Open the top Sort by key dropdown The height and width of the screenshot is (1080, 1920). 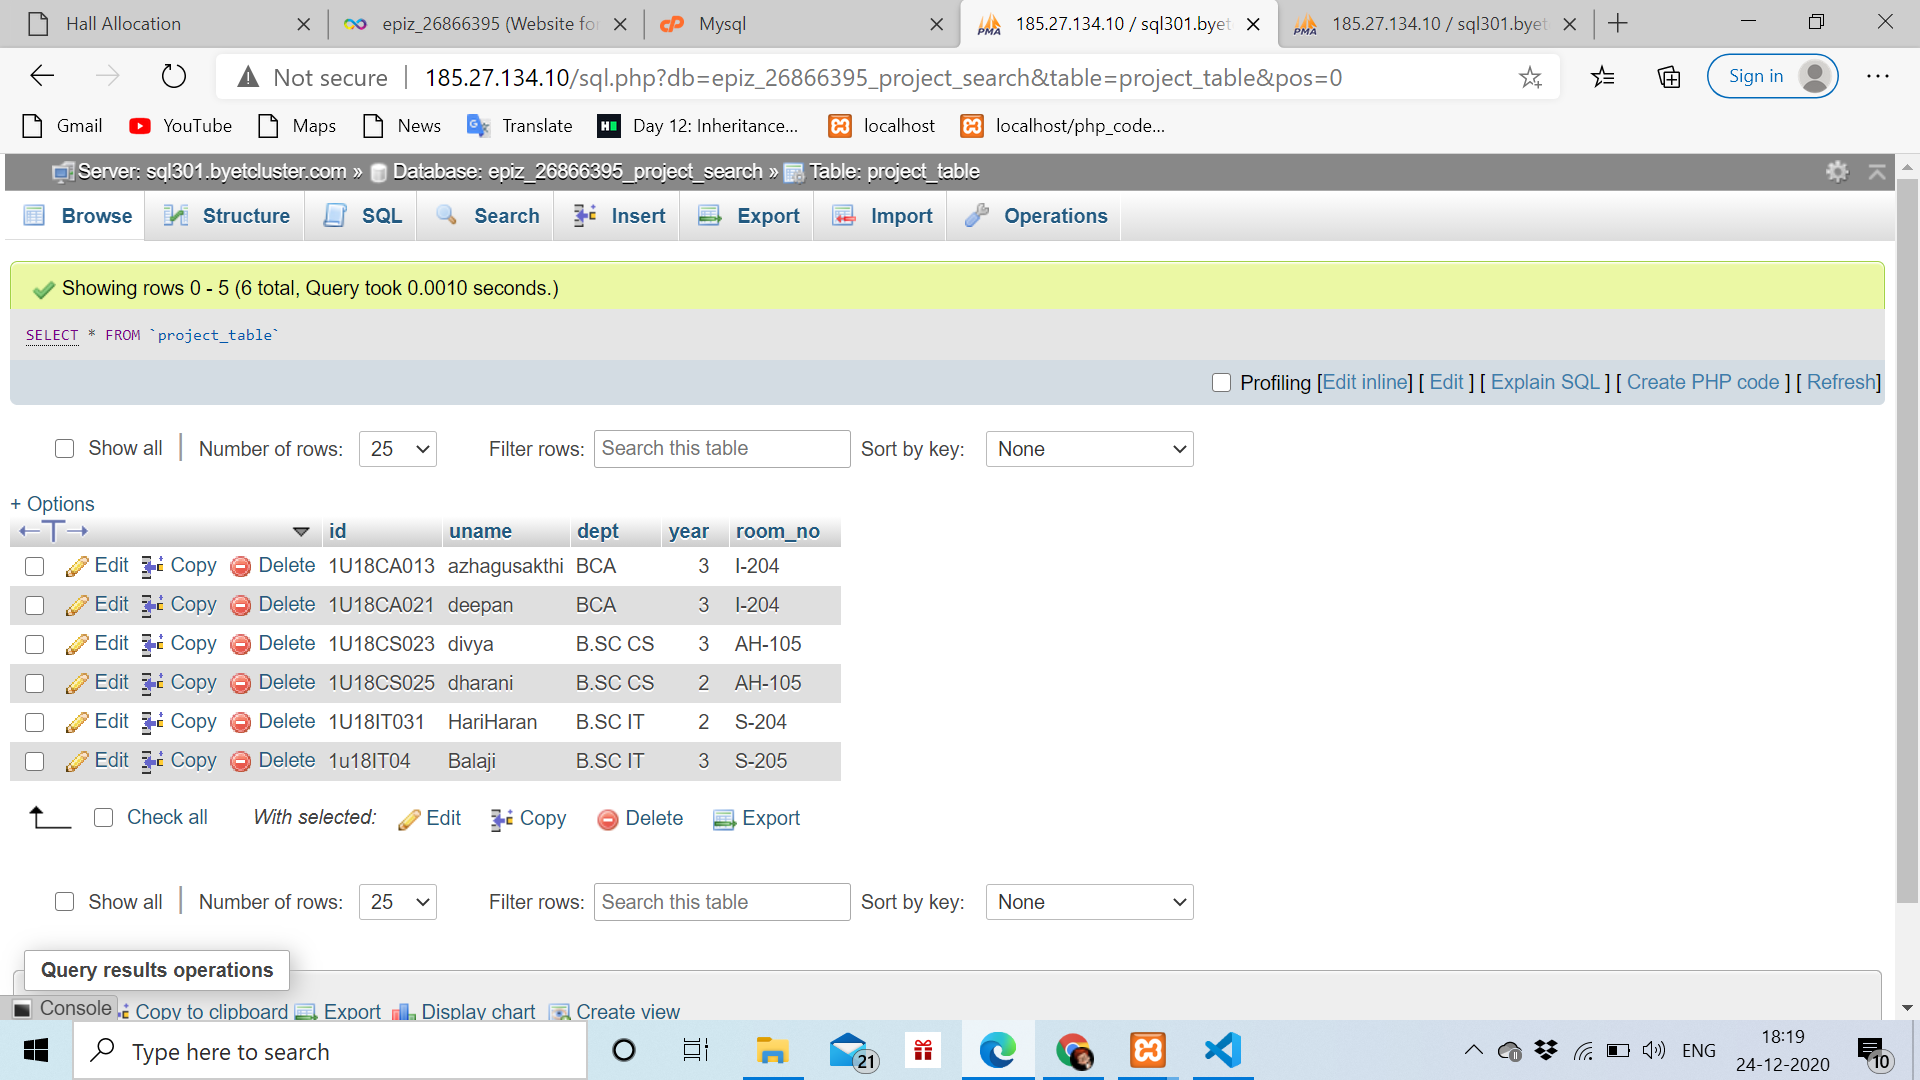click(1089, 449)
